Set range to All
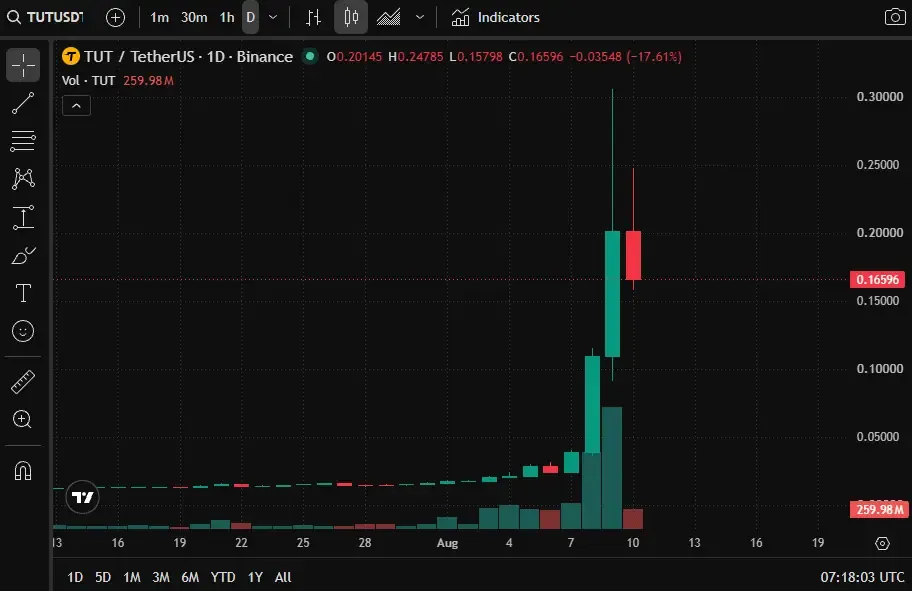The width and height of the screenshot is (912, 591). (x=283, y=577)
